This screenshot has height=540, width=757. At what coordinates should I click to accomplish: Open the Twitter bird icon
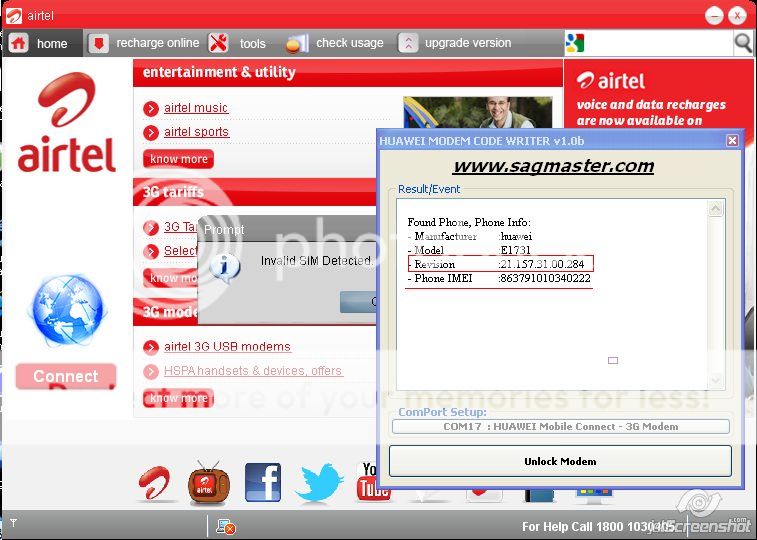pos(319,483)
